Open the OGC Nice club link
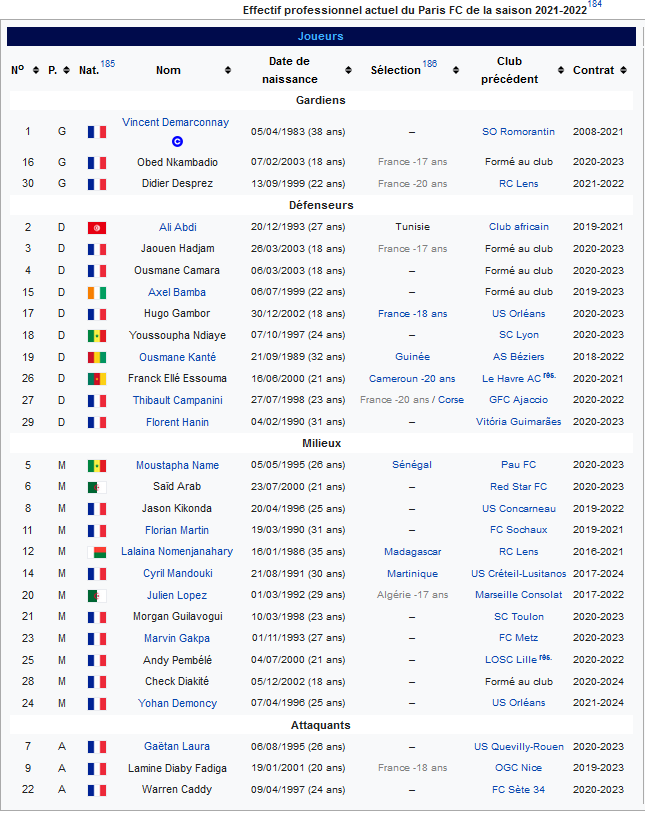Image resolution: width=645 pixels, height=813 pixels. point(518,769)
